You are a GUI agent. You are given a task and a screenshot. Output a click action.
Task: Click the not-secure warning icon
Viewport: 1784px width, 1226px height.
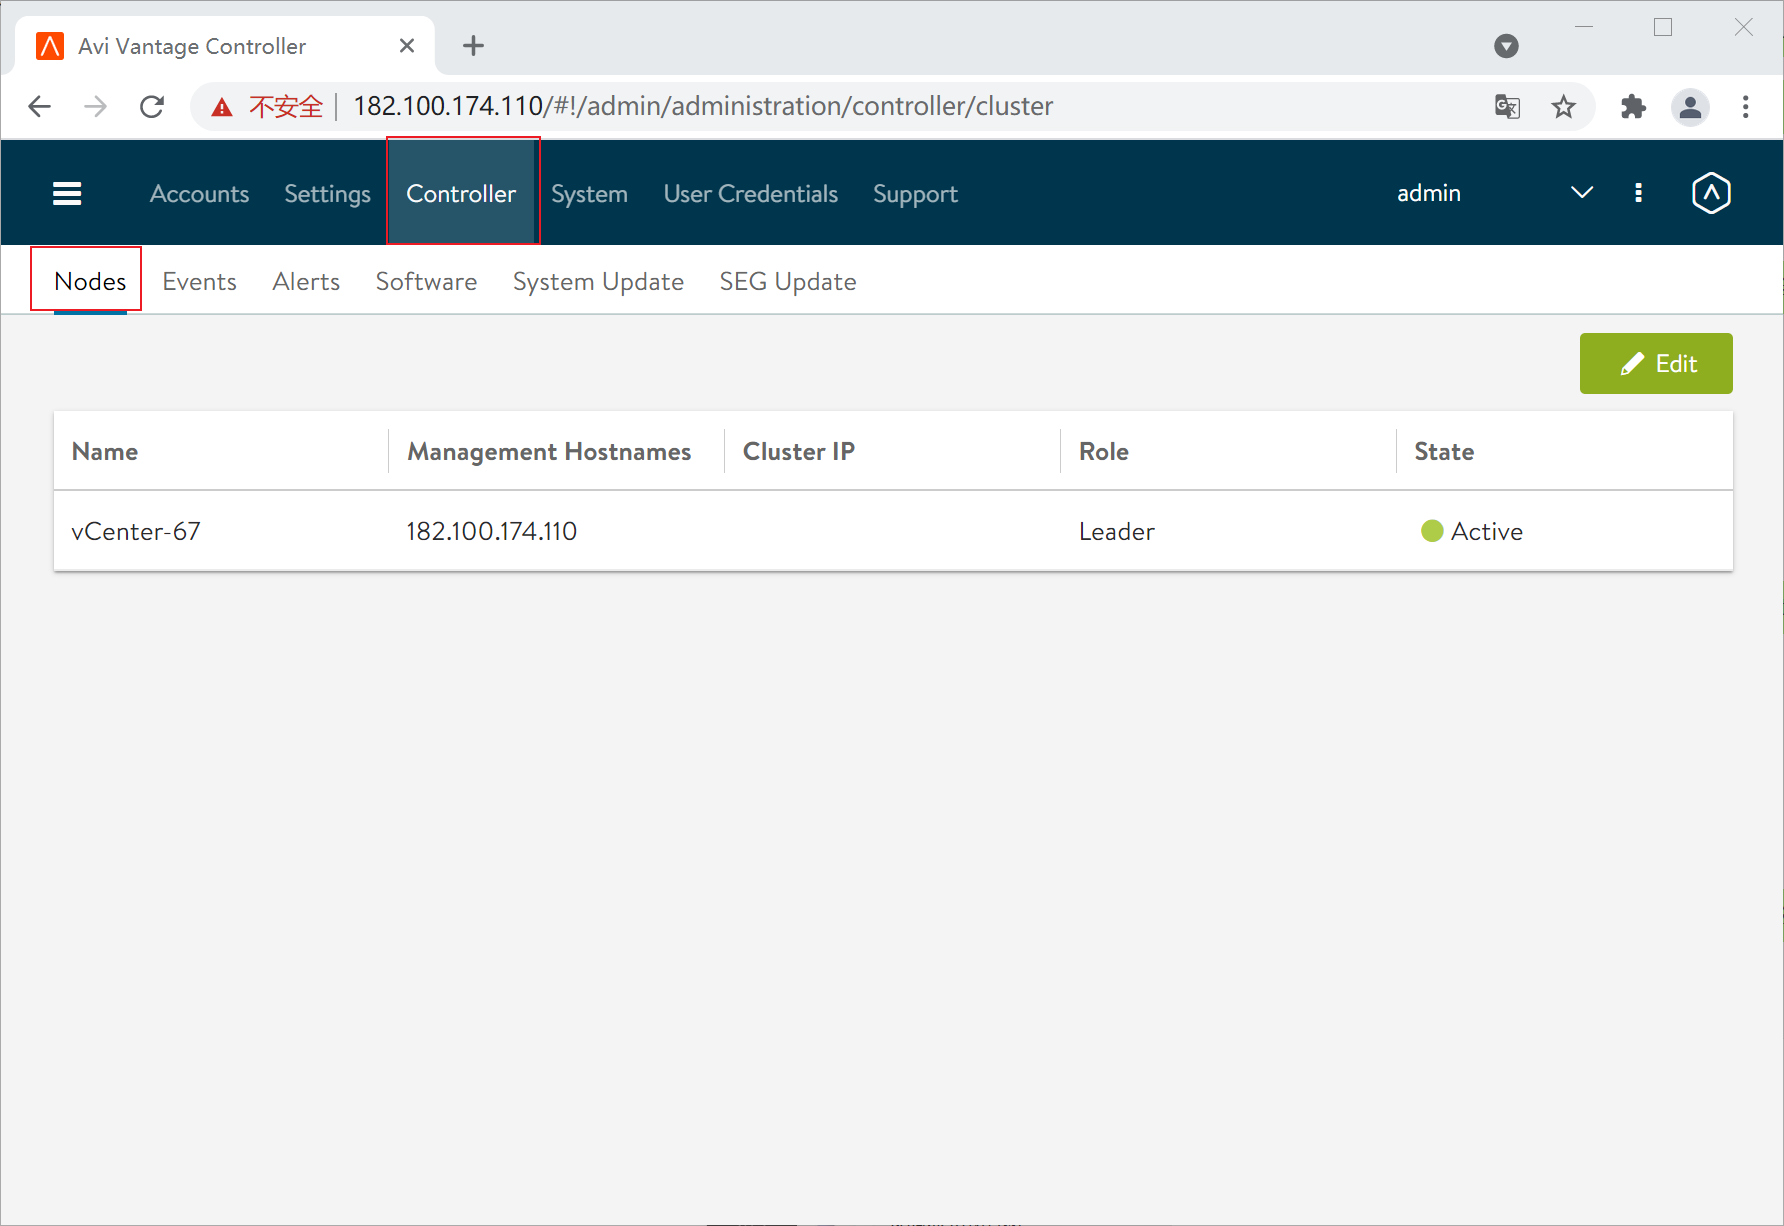[x=222, y=107]
